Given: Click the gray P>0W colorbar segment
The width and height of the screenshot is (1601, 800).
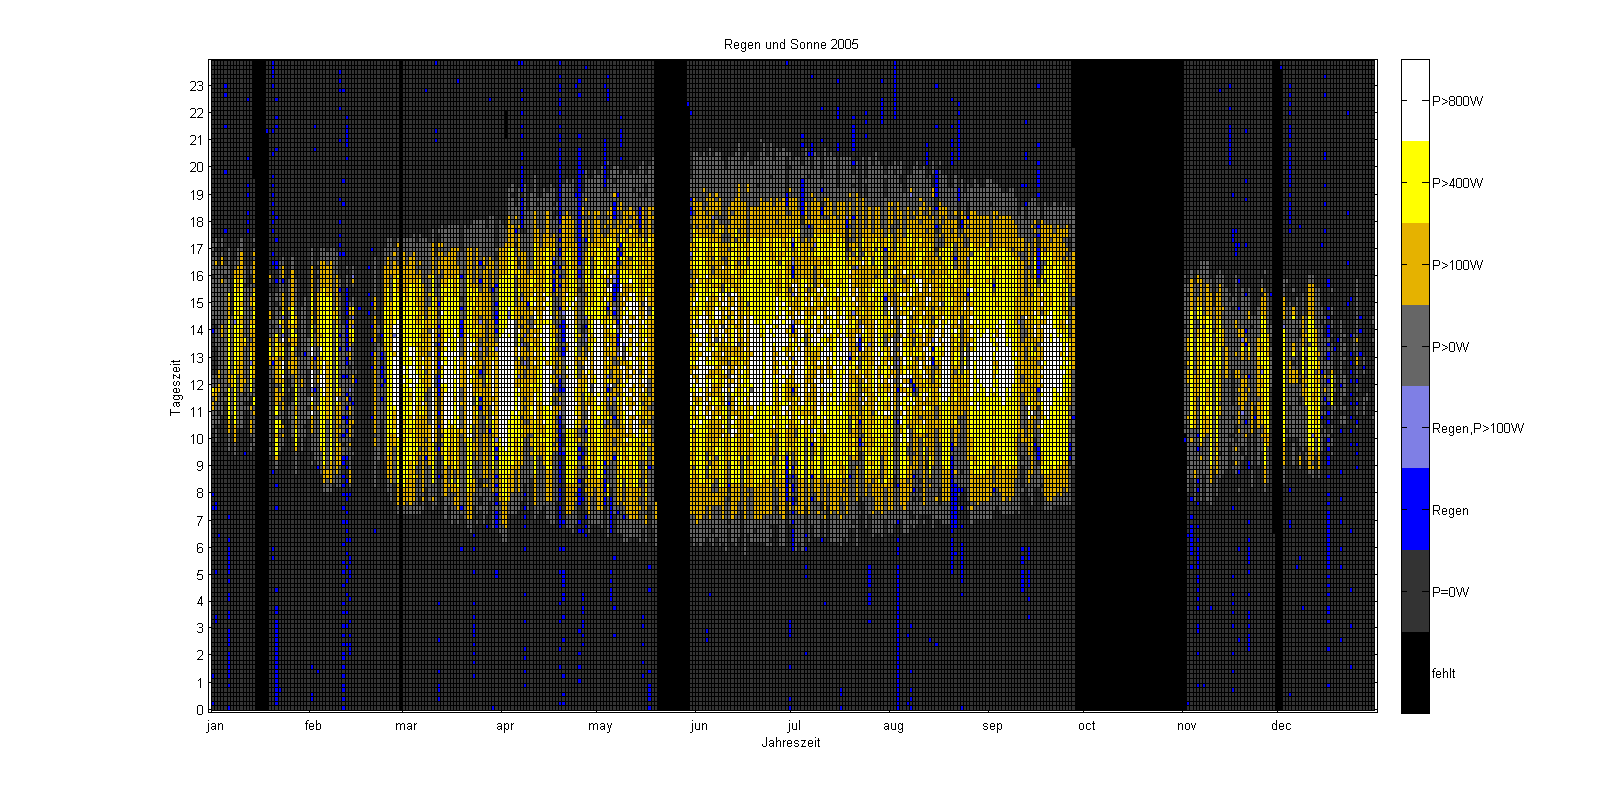Looking at the screenshot, I should click(1415, 346).
